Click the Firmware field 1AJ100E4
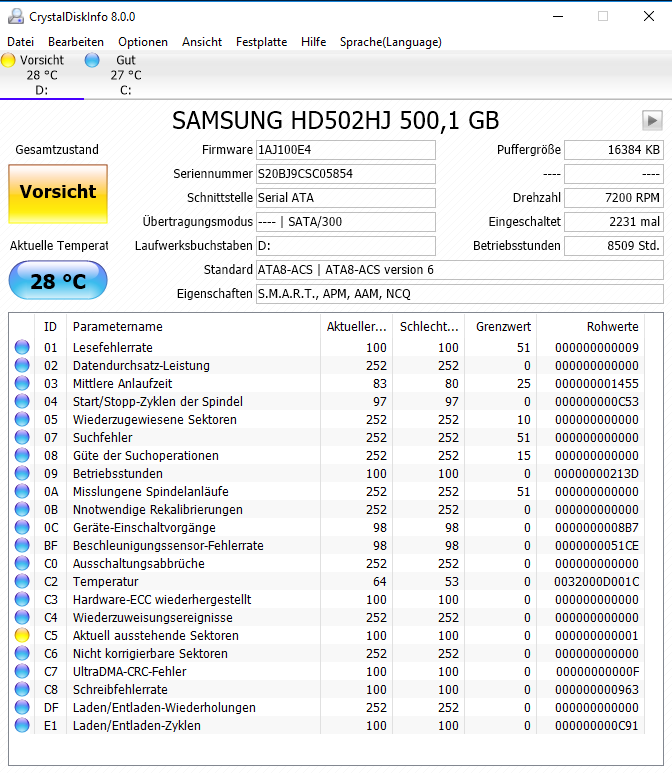 pos(346,150)
